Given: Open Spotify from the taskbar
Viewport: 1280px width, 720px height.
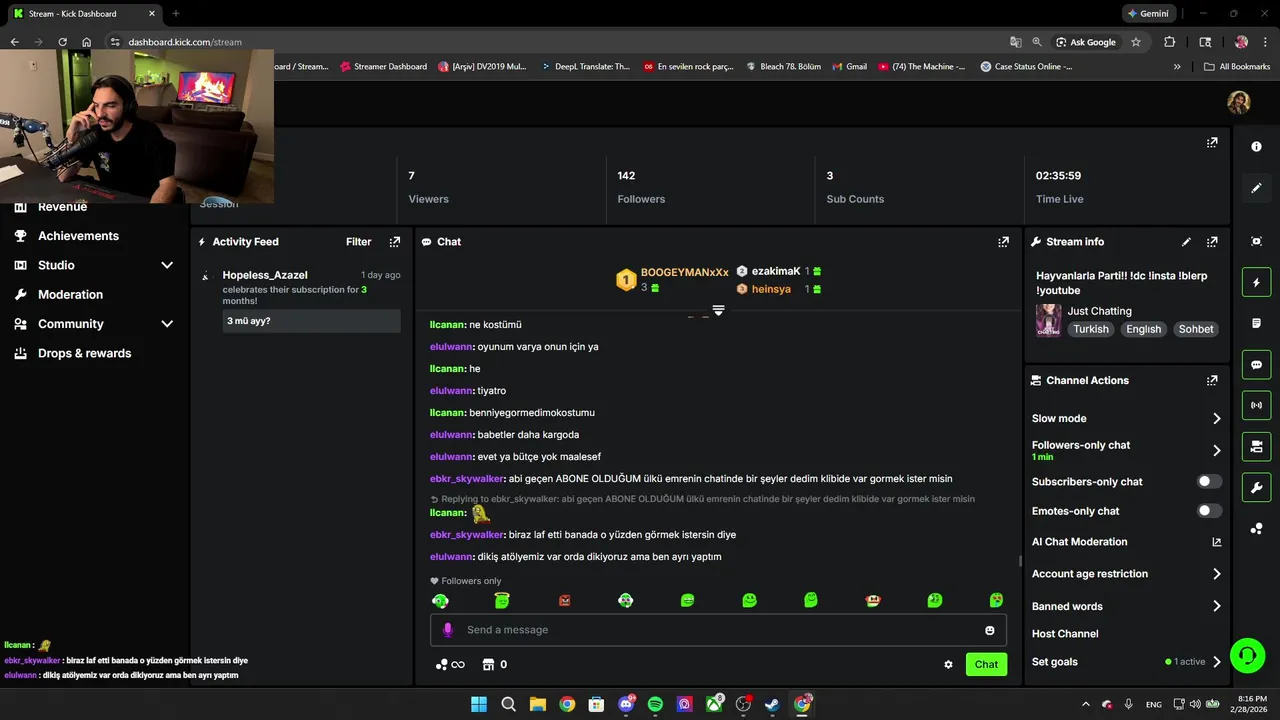Looking at the screenshot, I should [655, 704].
